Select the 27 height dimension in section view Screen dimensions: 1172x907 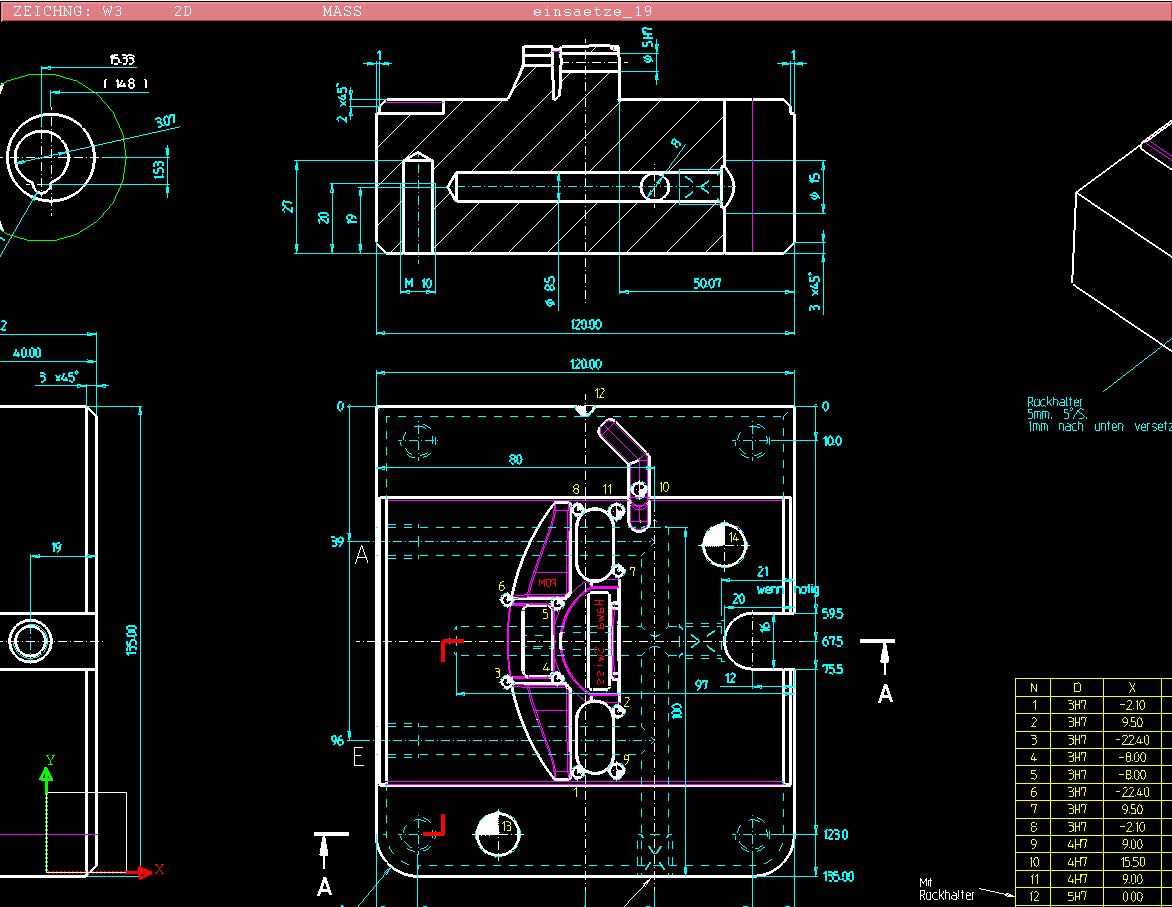[287, 206]
